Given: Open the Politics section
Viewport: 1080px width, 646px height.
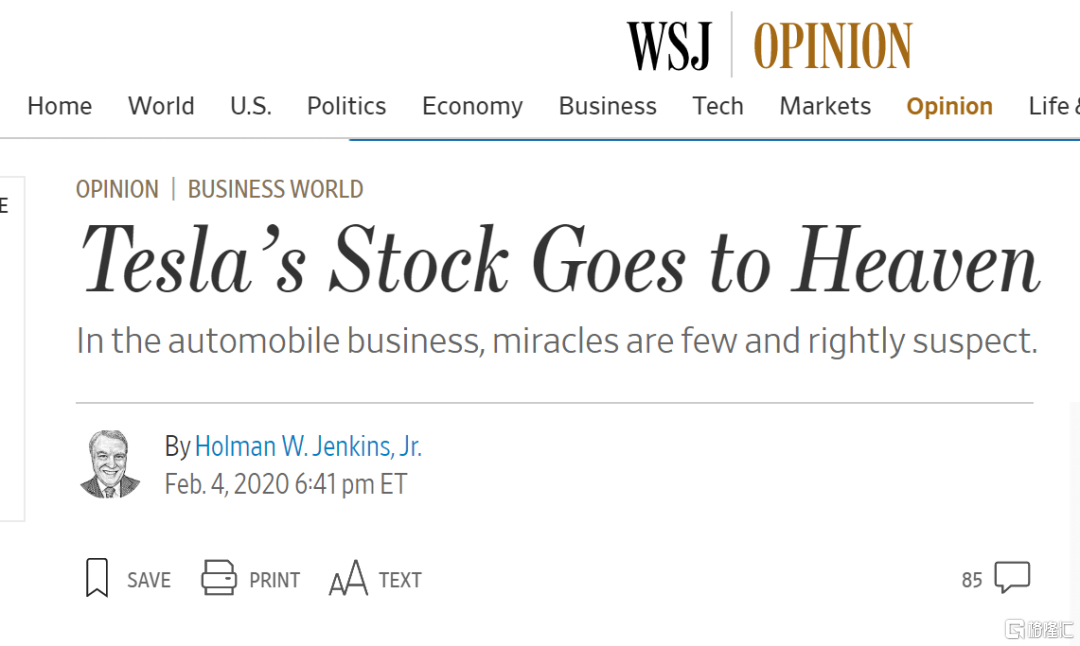Looking at the screenshot, I should coord(346,106).
